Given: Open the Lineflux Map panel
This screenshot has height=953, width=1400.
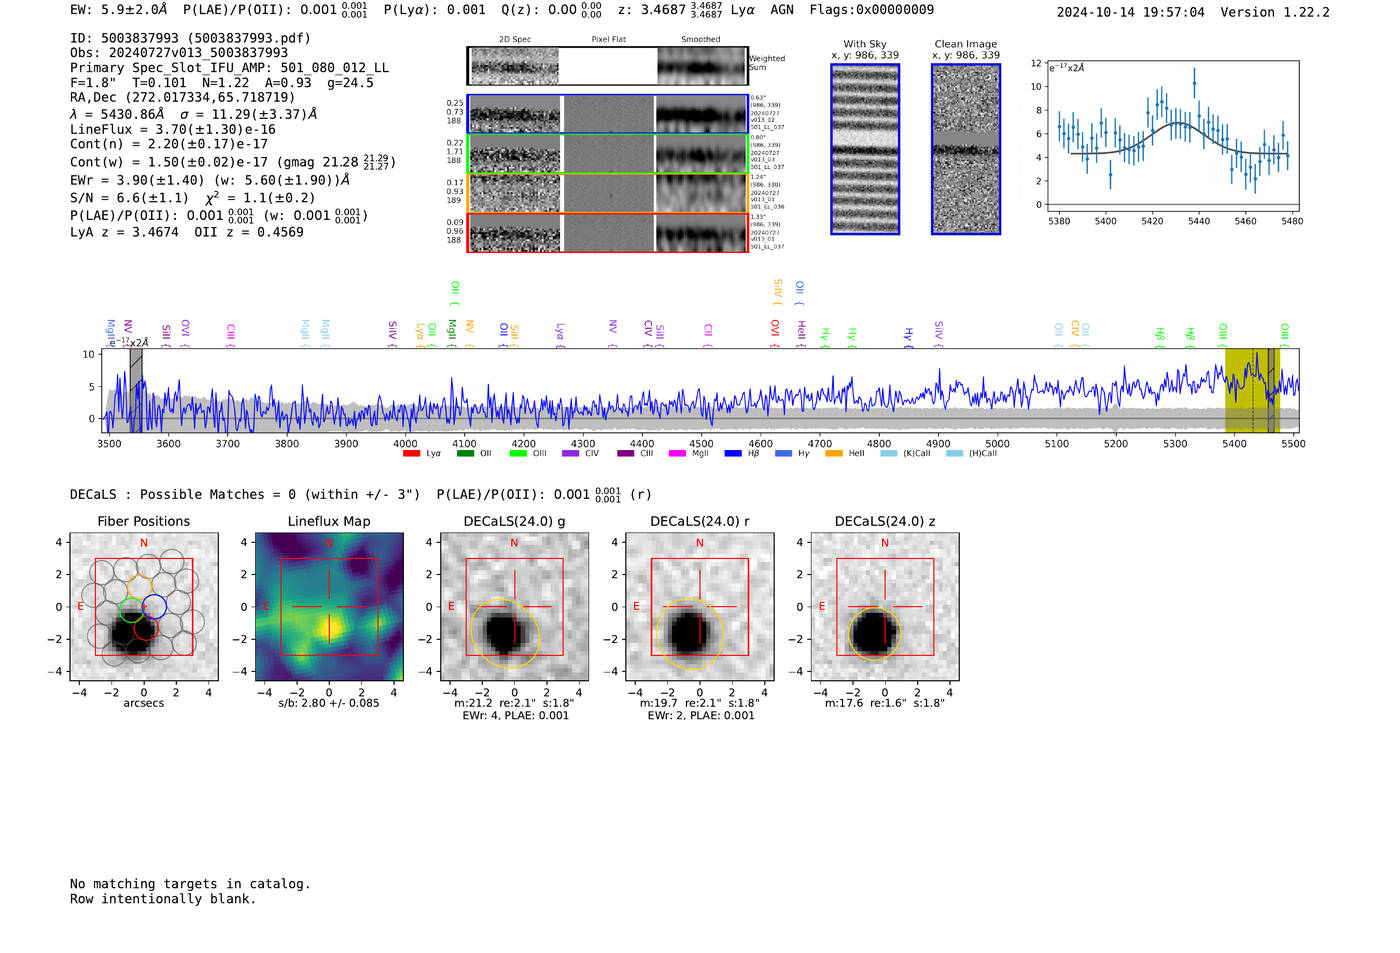Looking at the screenshot, I should click(329, 607).
